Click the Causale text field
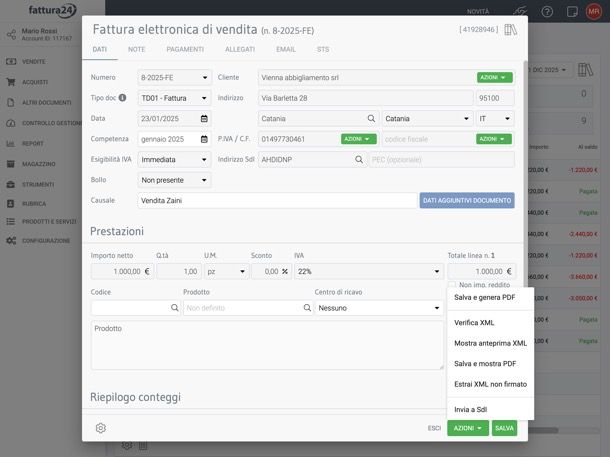 (x=276, y=200)
